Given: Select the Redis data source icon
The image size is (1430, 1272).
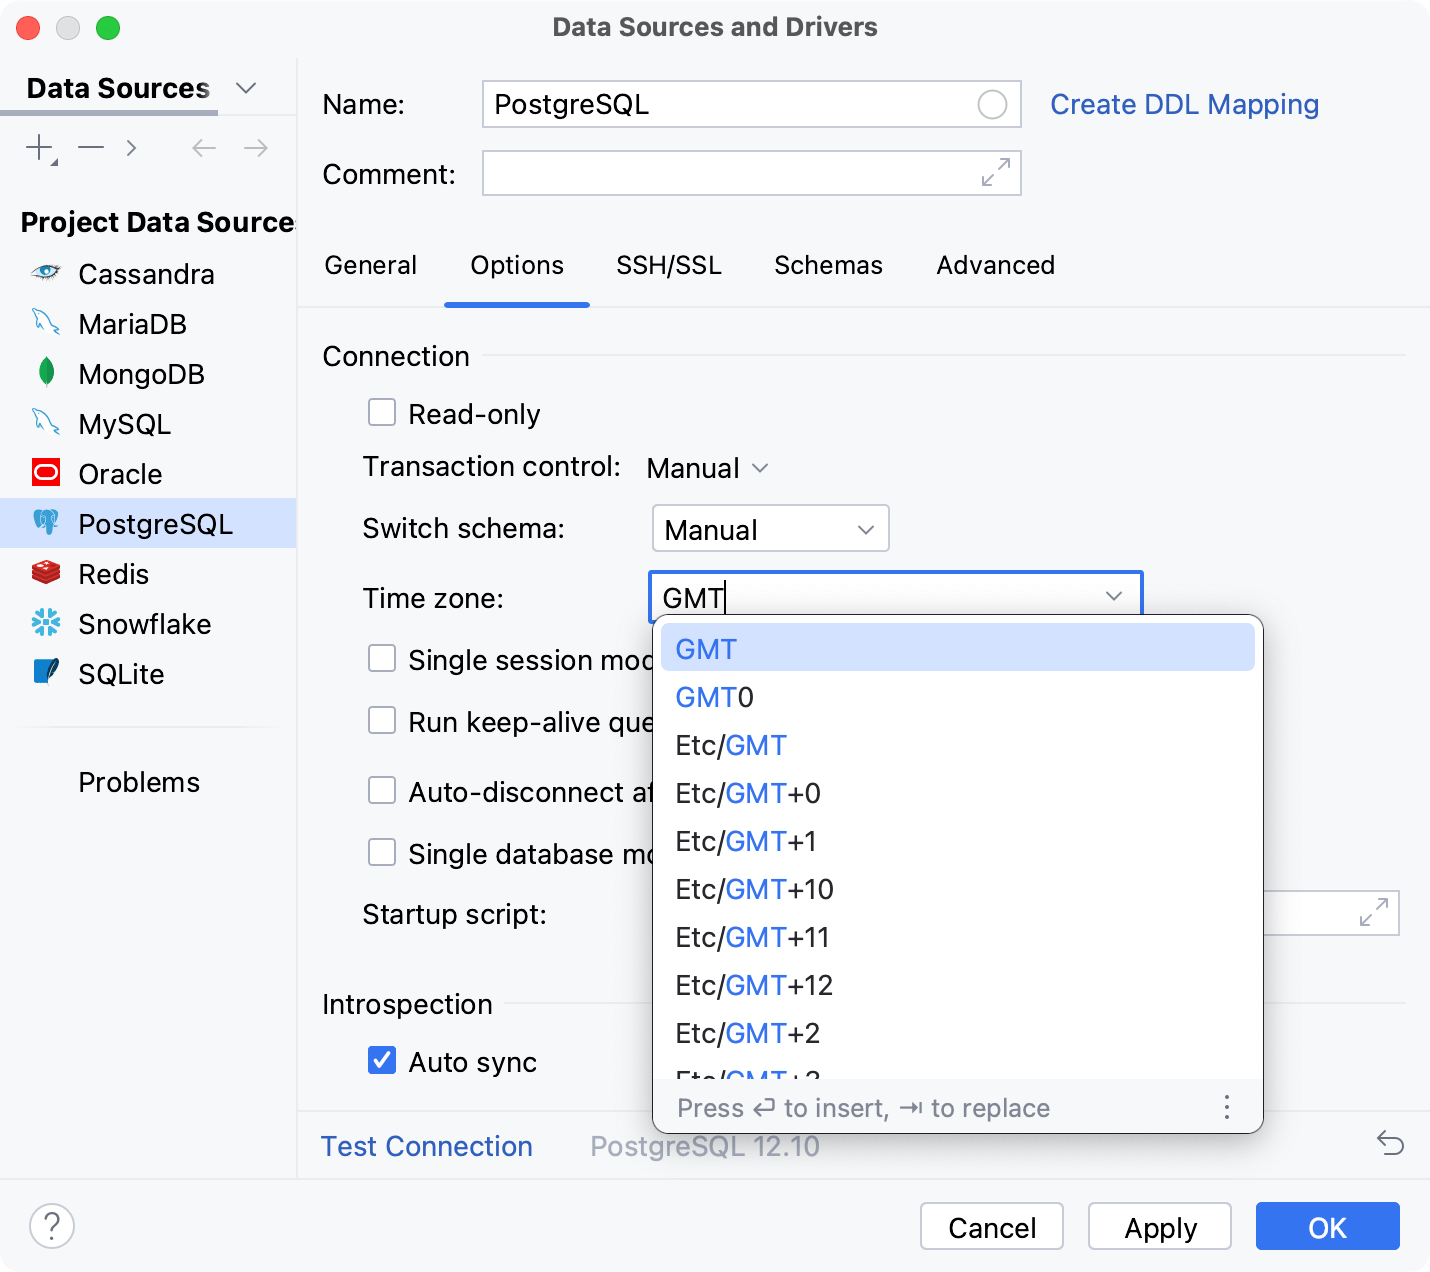Looking at the screenshot, I should (x=46, y=573).
